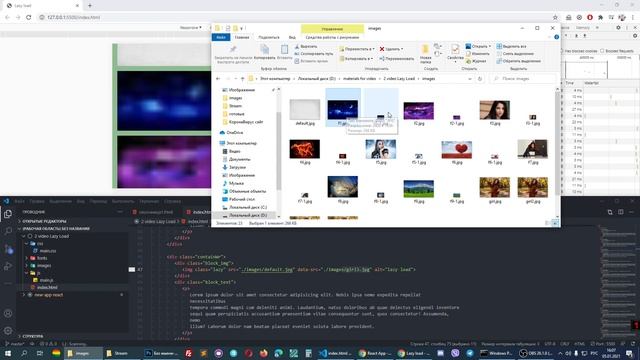
Task: Expand 'Структура' outline section in VS Code
Action: (x=33, y=336)
